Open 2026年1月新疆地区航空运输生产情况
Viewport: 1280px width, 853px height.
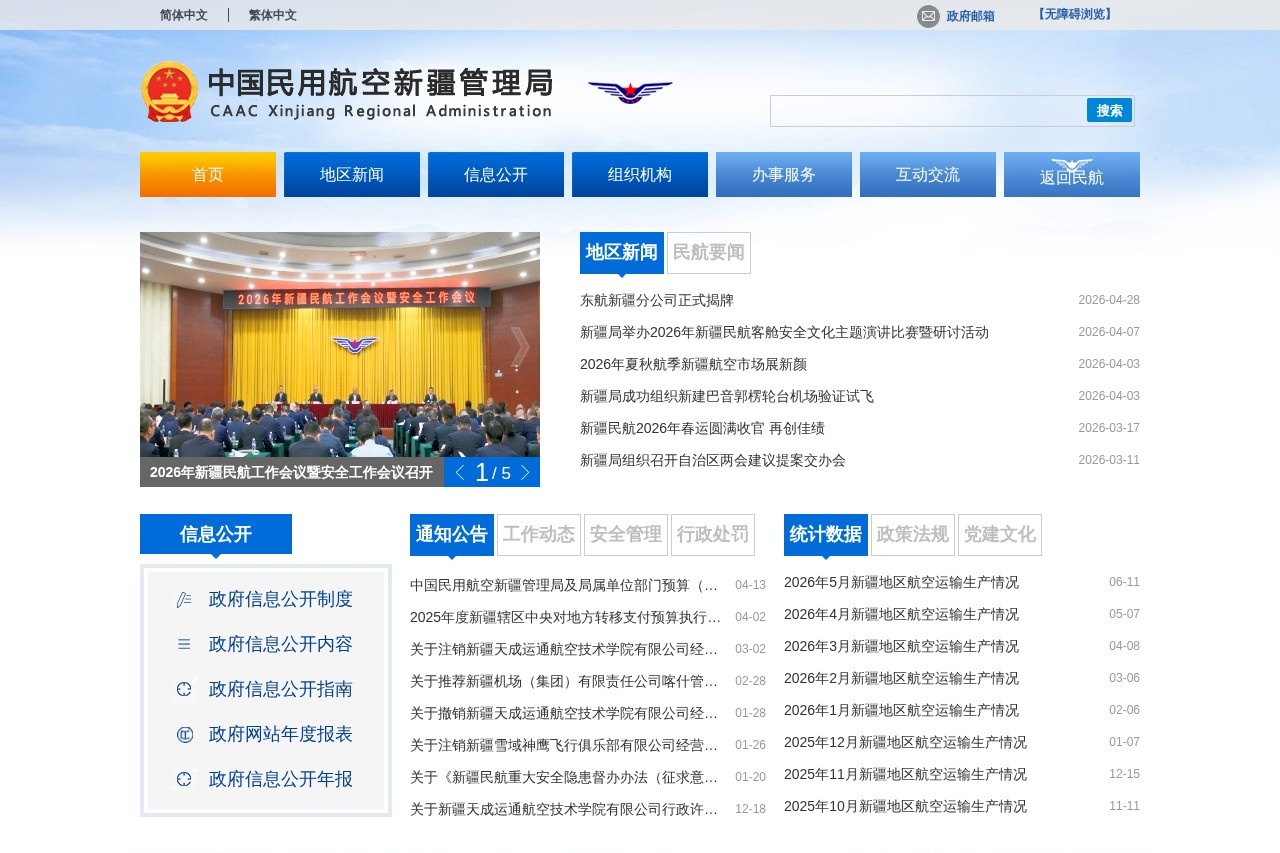pos(901,710)
